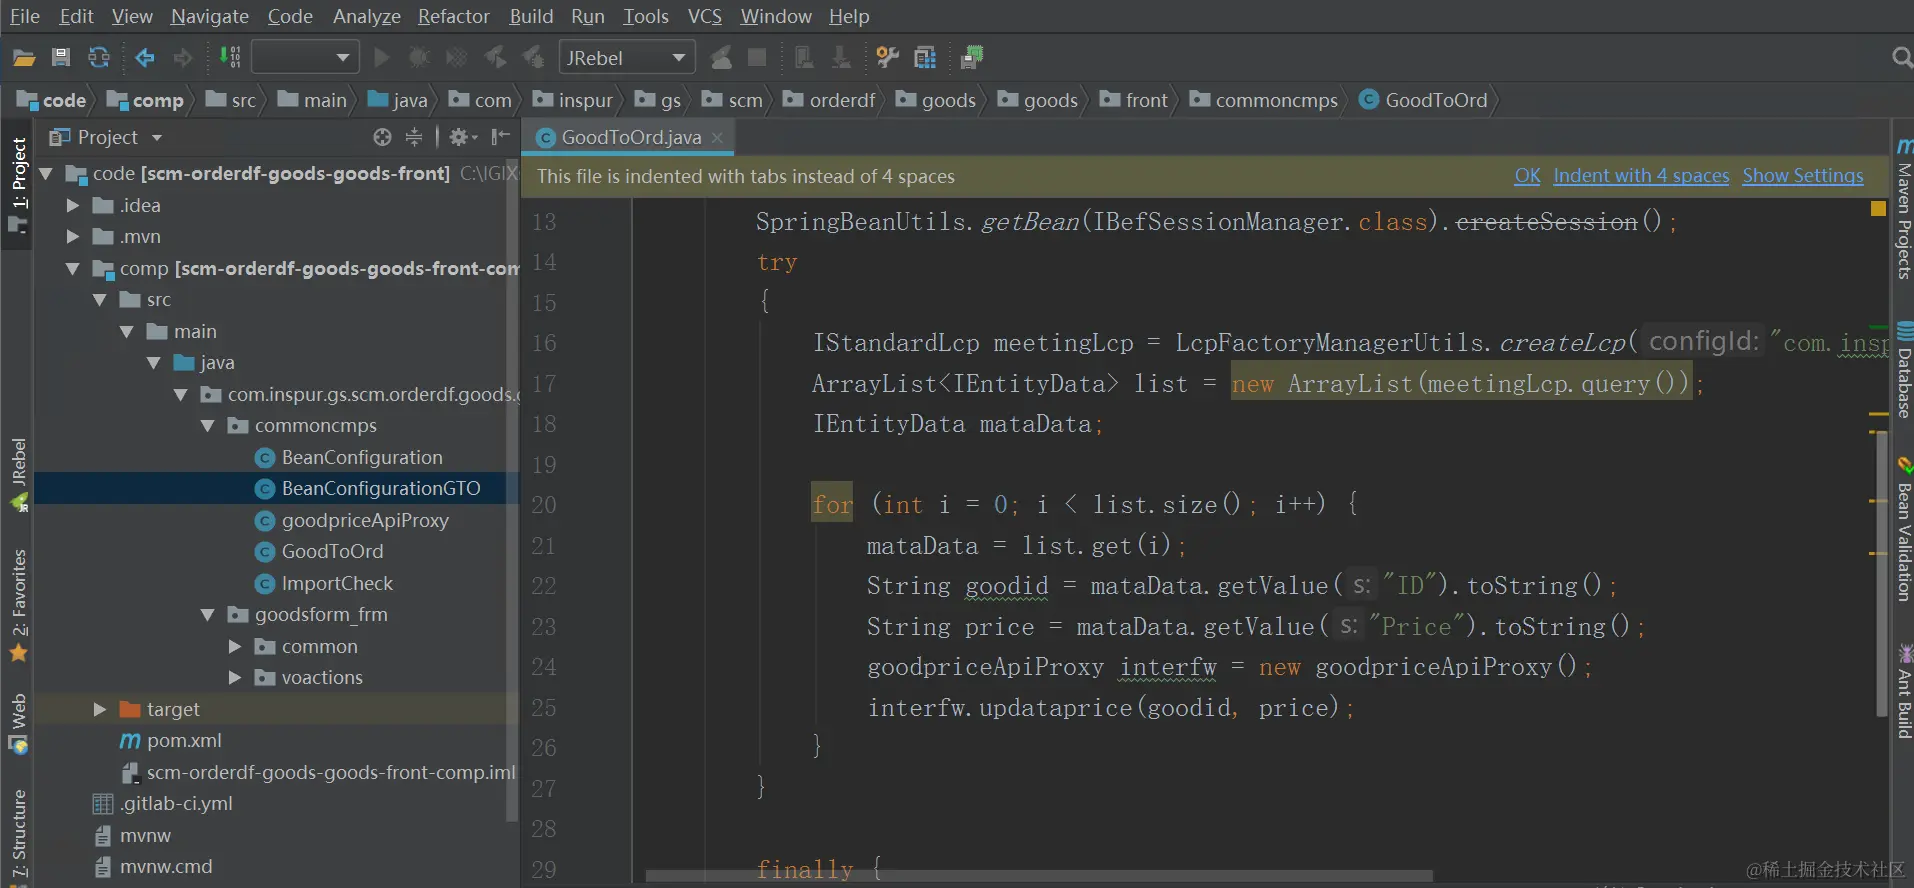1914x888 pixels.
Task: Toggle the Bean Validation side panel
Action: 1904,529
